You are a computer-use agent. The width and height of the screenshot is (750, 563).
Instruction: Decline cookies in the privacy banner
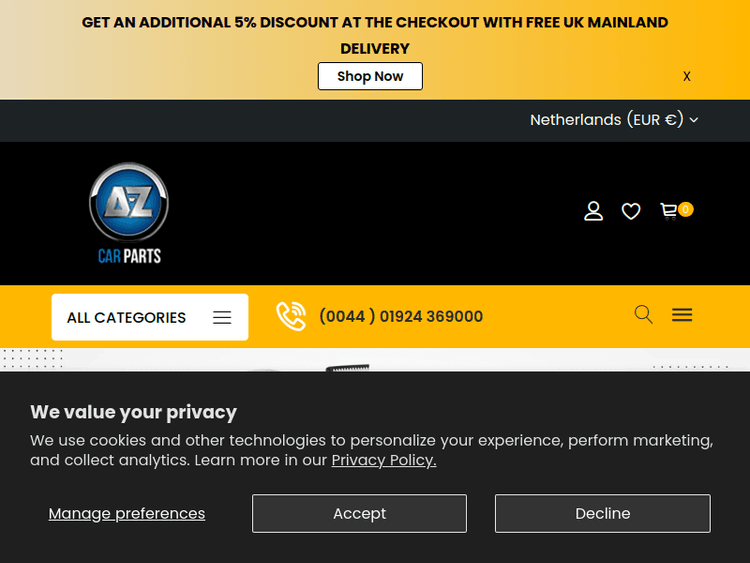tap(602, 513)
